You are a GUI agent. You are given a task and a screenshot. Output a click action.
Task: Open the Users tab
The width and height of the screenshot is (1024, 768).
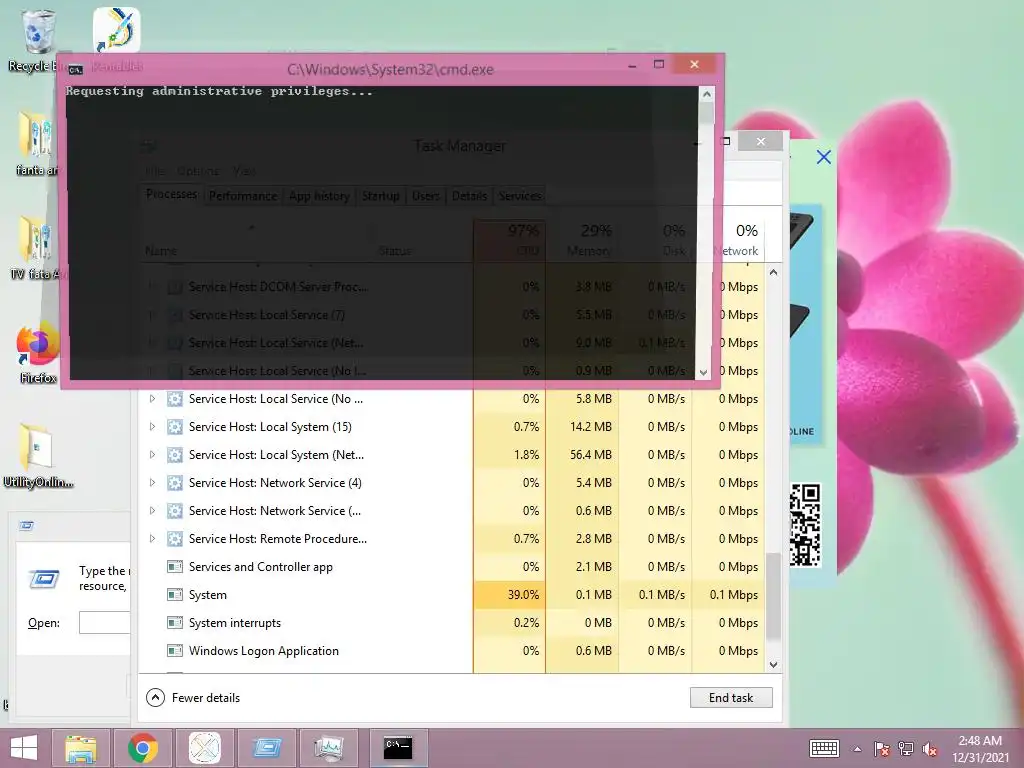point(425,196)
